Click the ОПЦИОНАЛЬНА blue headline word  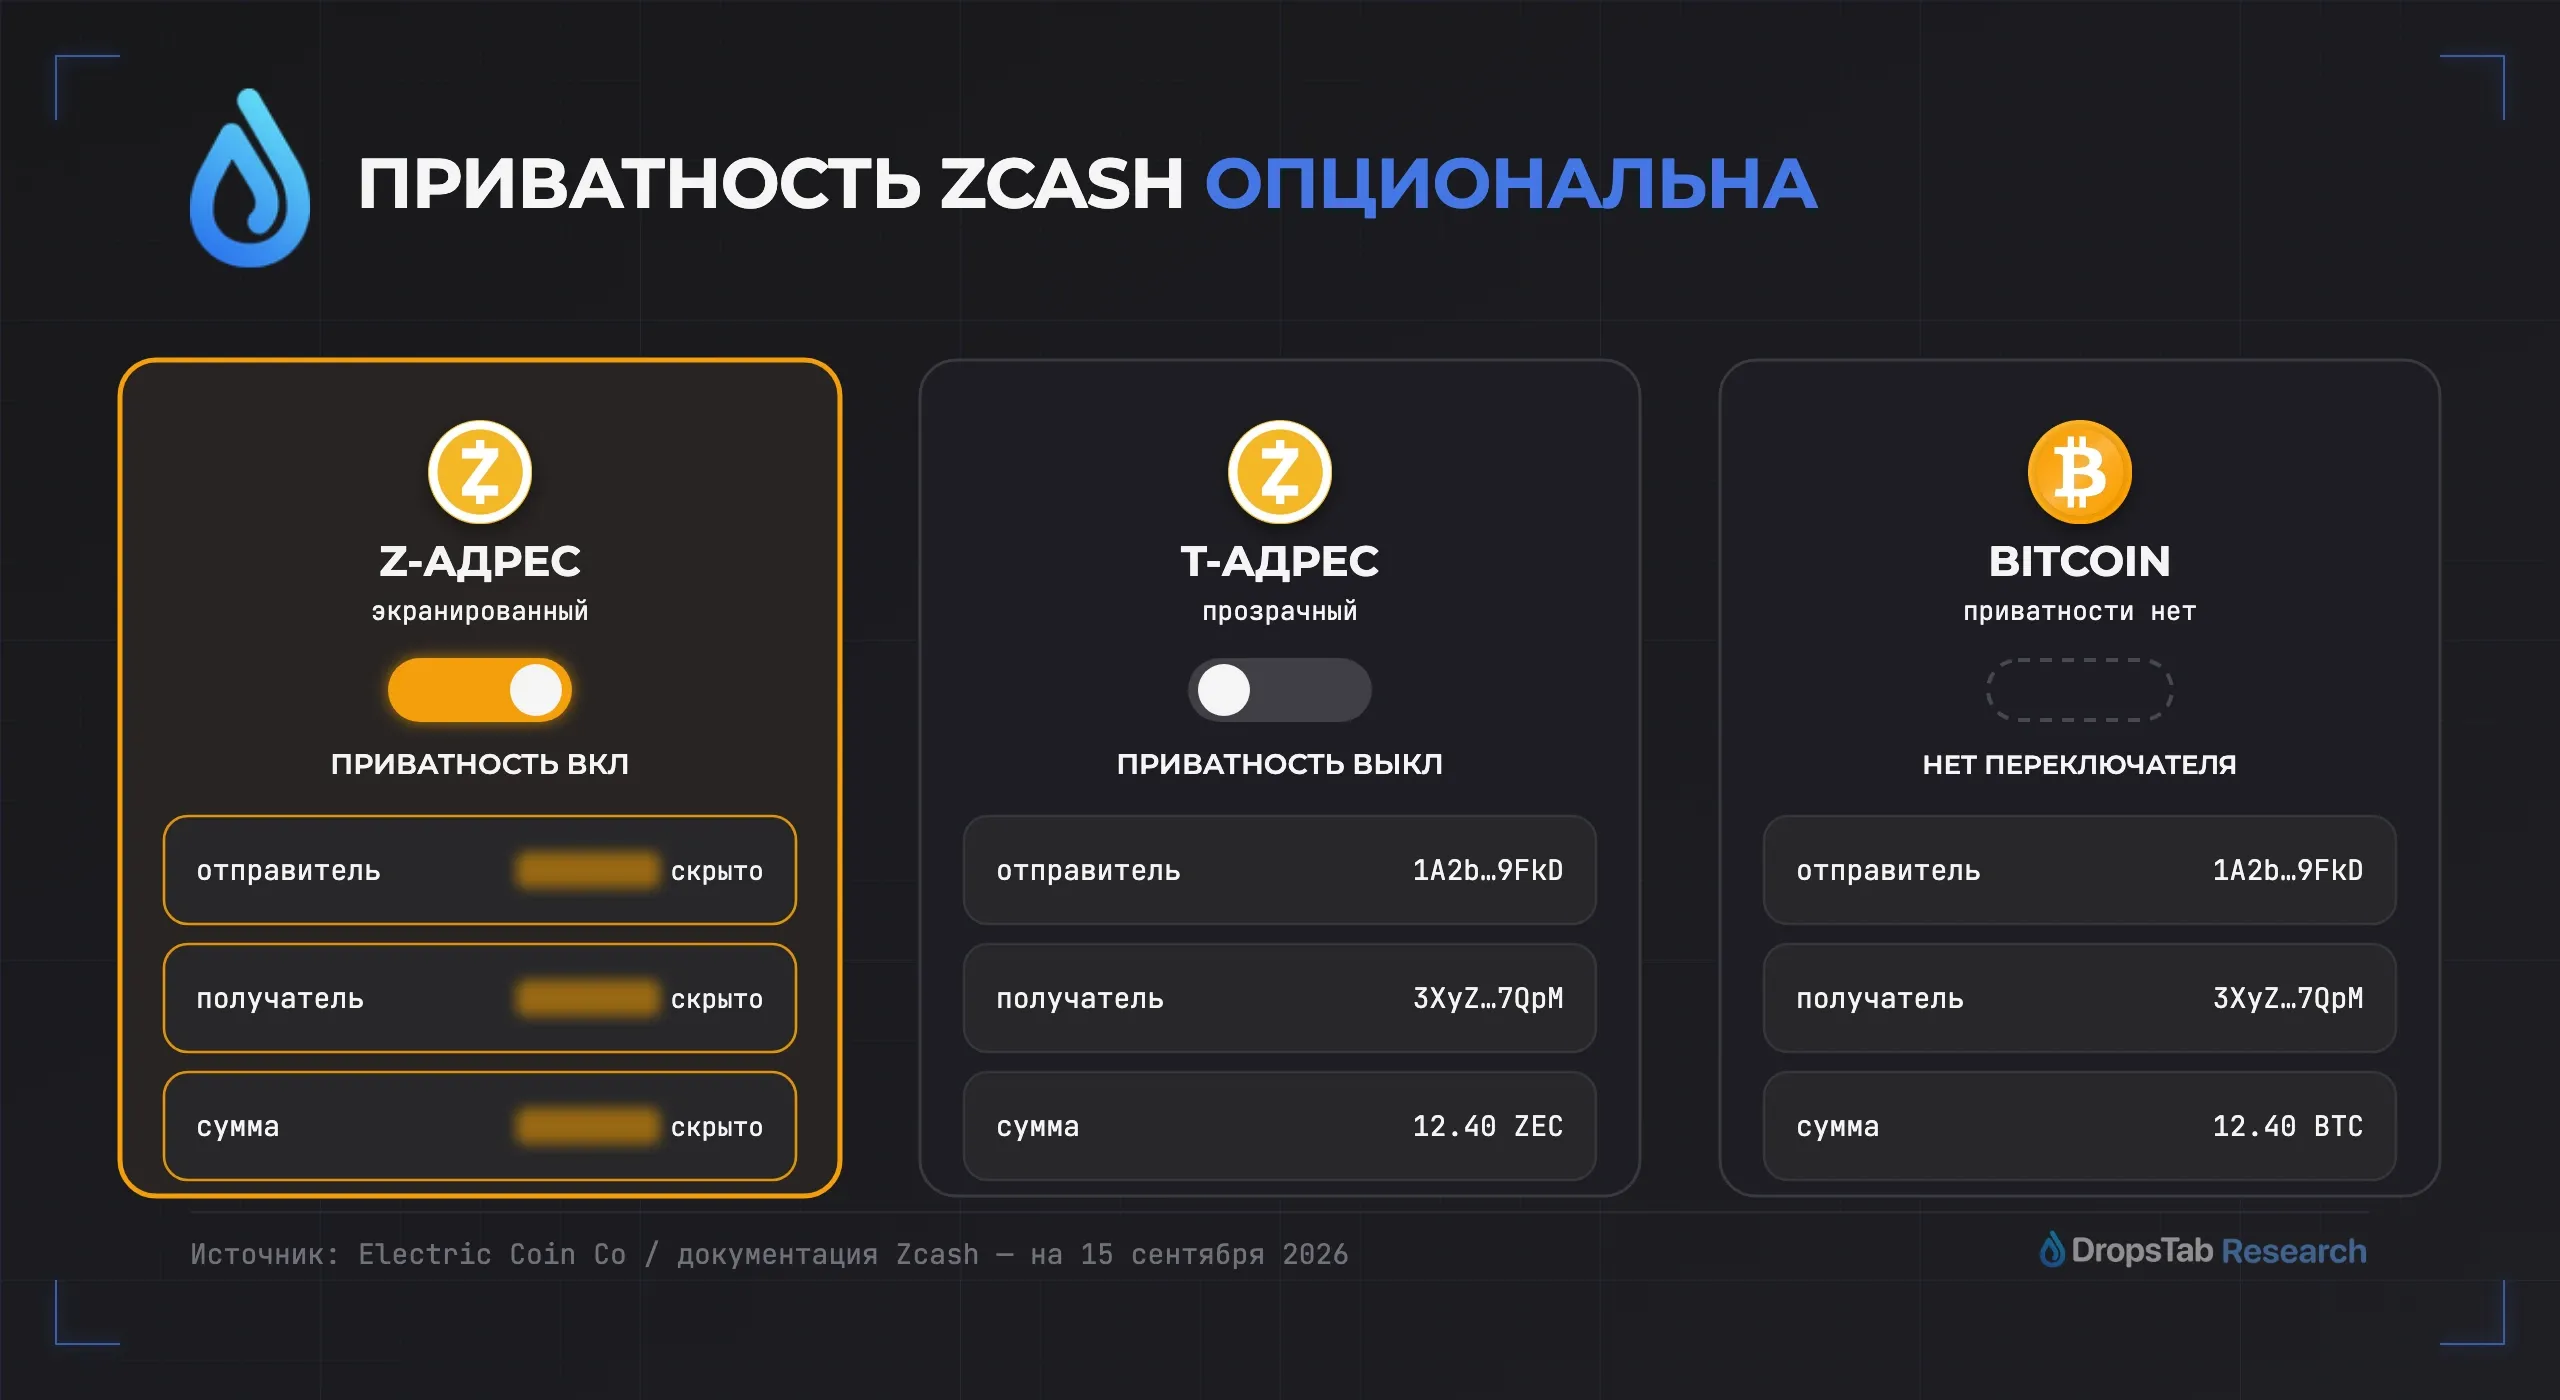1511,184
